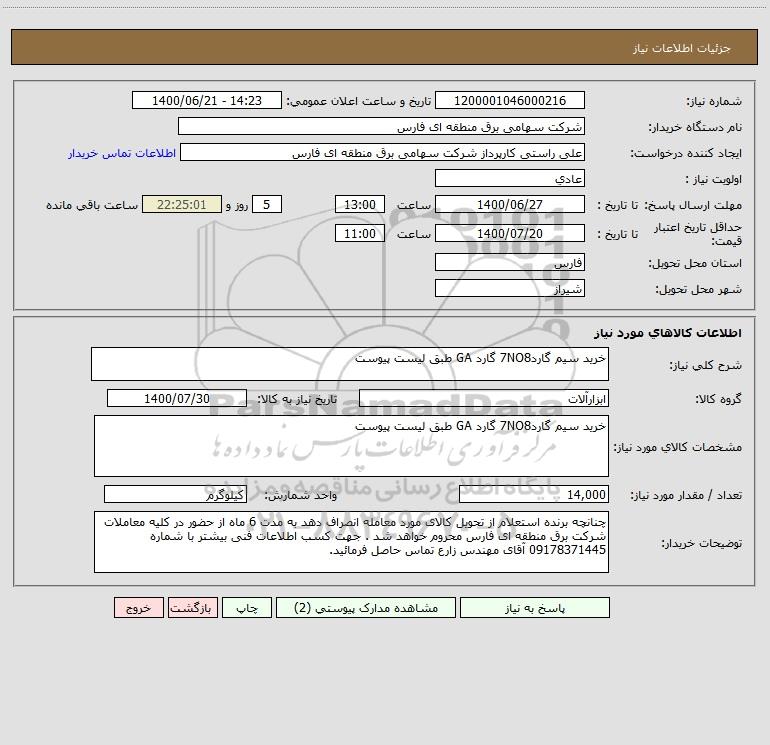Click the شرح کلی نیاز description box
Image resolution: width=770 pixels, height=745 pixels.
[350, 364]
